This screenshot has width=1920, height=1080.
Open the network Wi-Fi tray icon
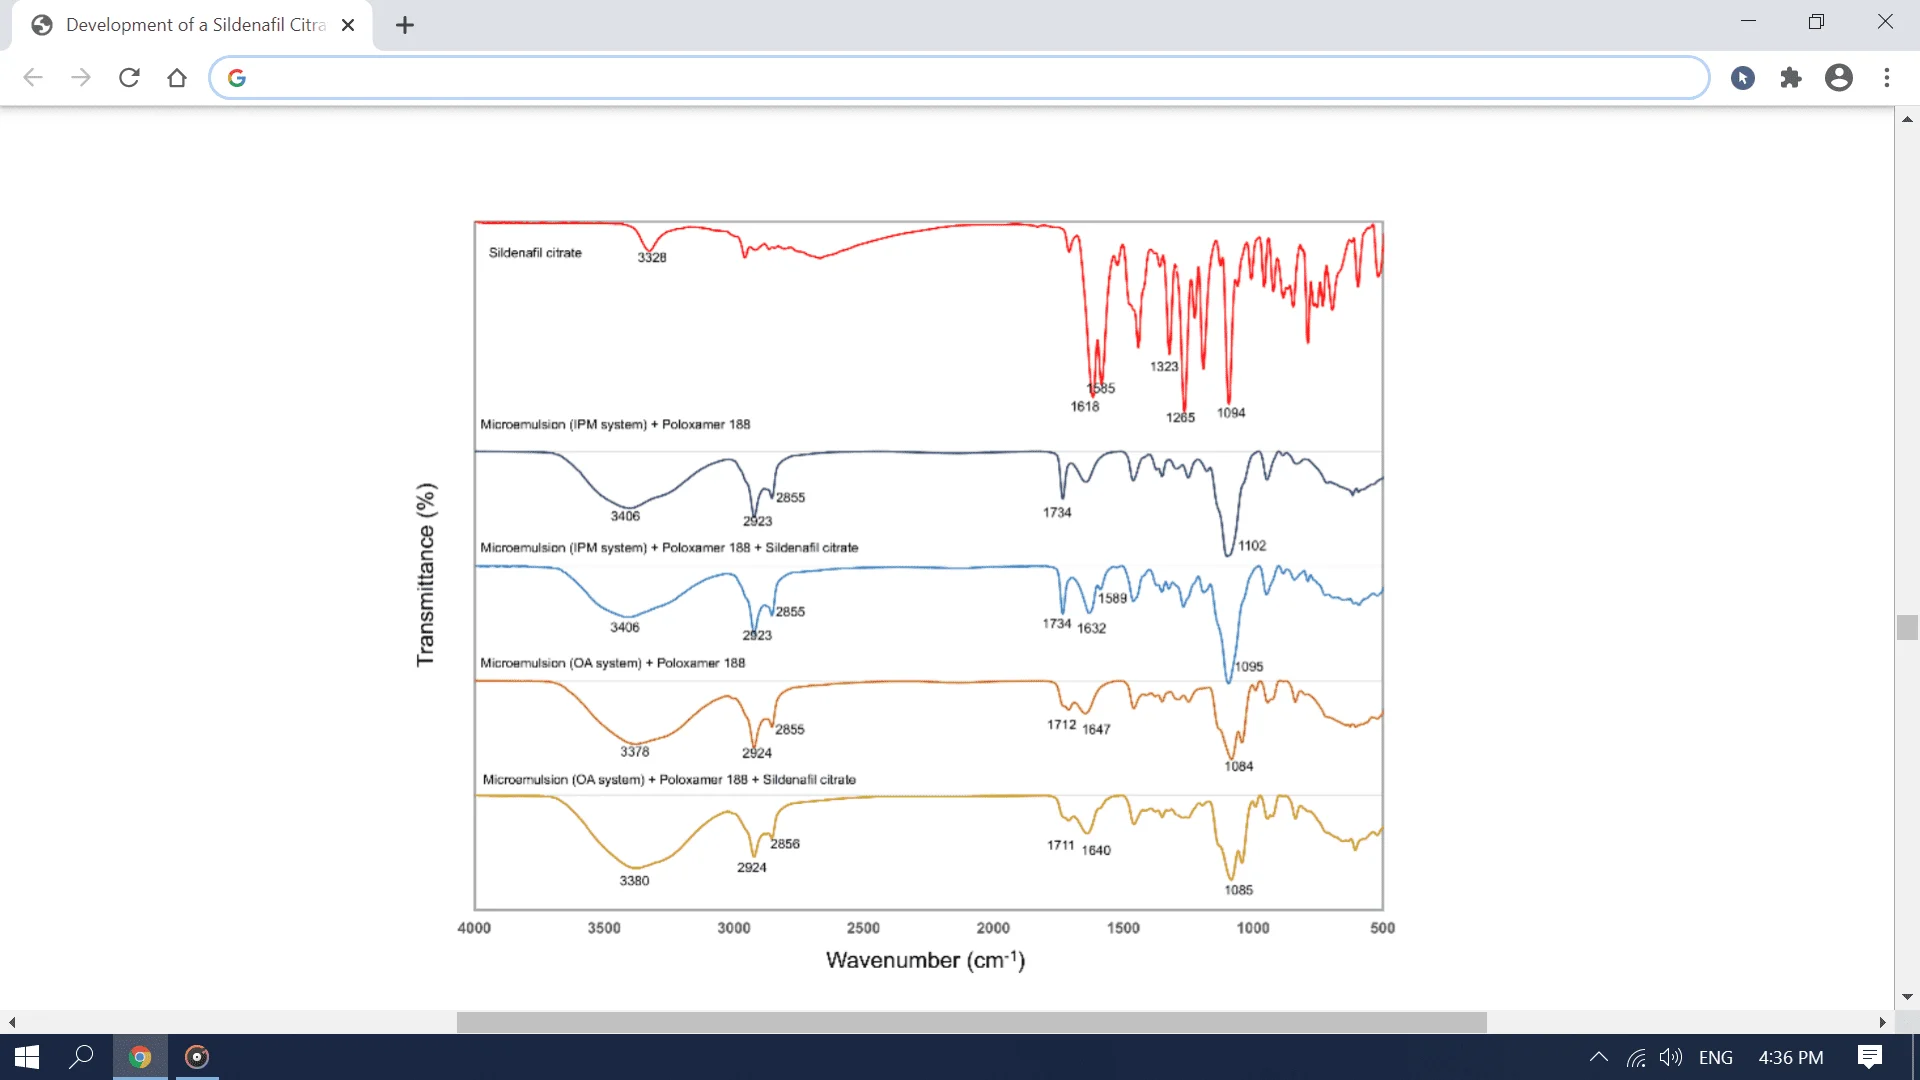click(1636, 1057)
